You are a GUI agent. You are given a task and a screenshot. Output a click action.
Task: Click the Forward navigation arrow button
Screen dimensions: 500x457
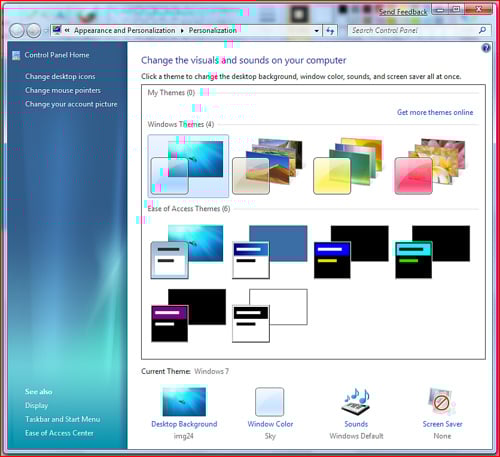point(33,31)
